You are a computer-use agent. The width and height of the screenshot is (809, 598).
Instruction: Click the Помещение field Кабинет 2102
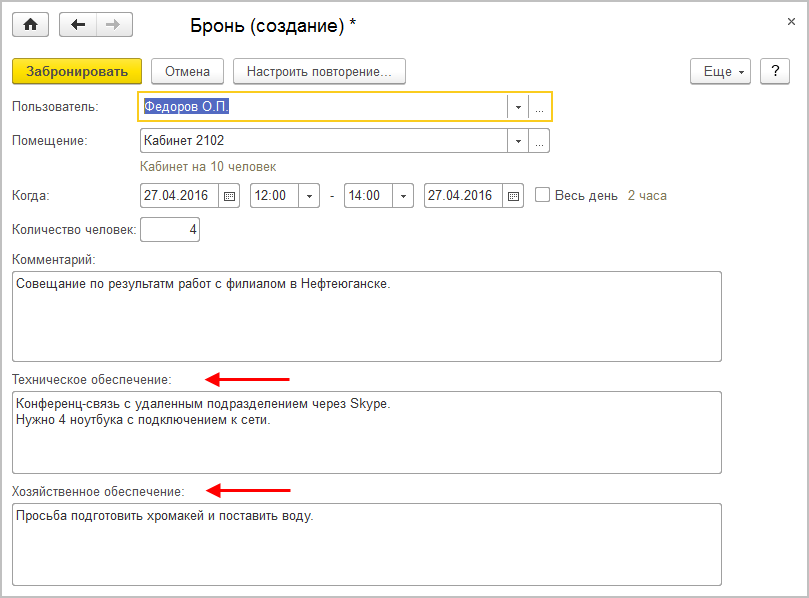point(323,141)
